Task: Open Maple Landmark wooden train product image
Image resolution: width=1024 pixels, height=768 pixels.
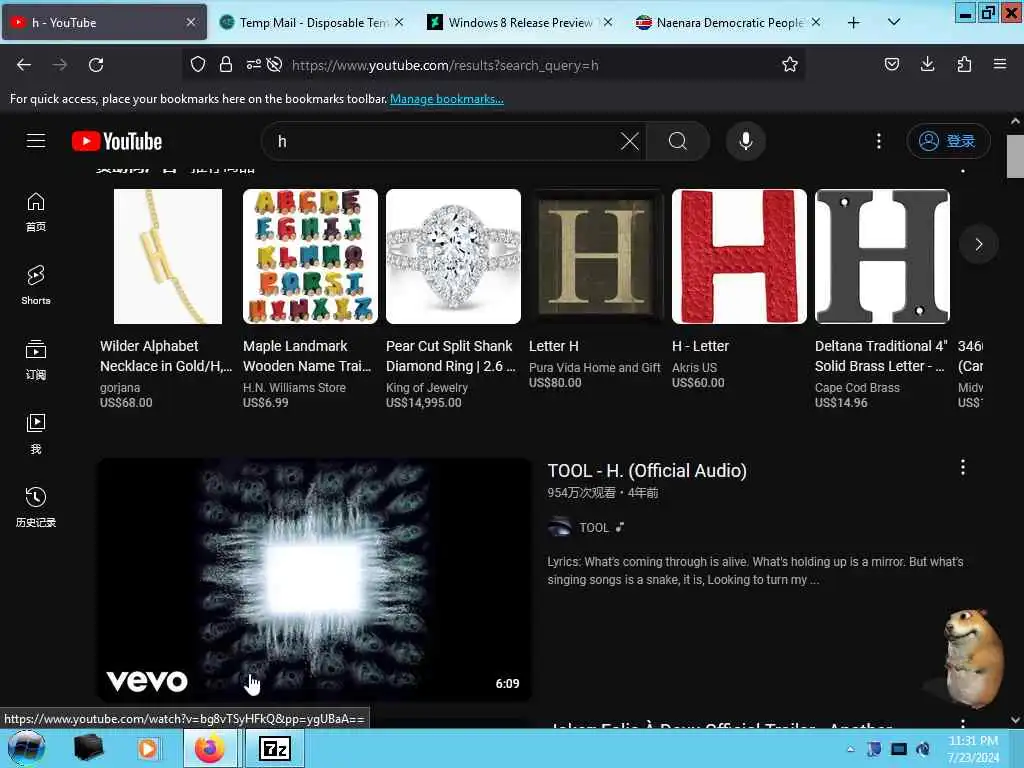Action: coord(310,256)
